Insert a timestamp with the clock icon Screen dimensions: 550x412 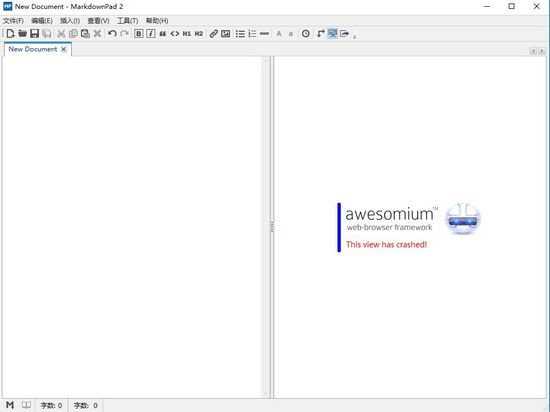306,34
